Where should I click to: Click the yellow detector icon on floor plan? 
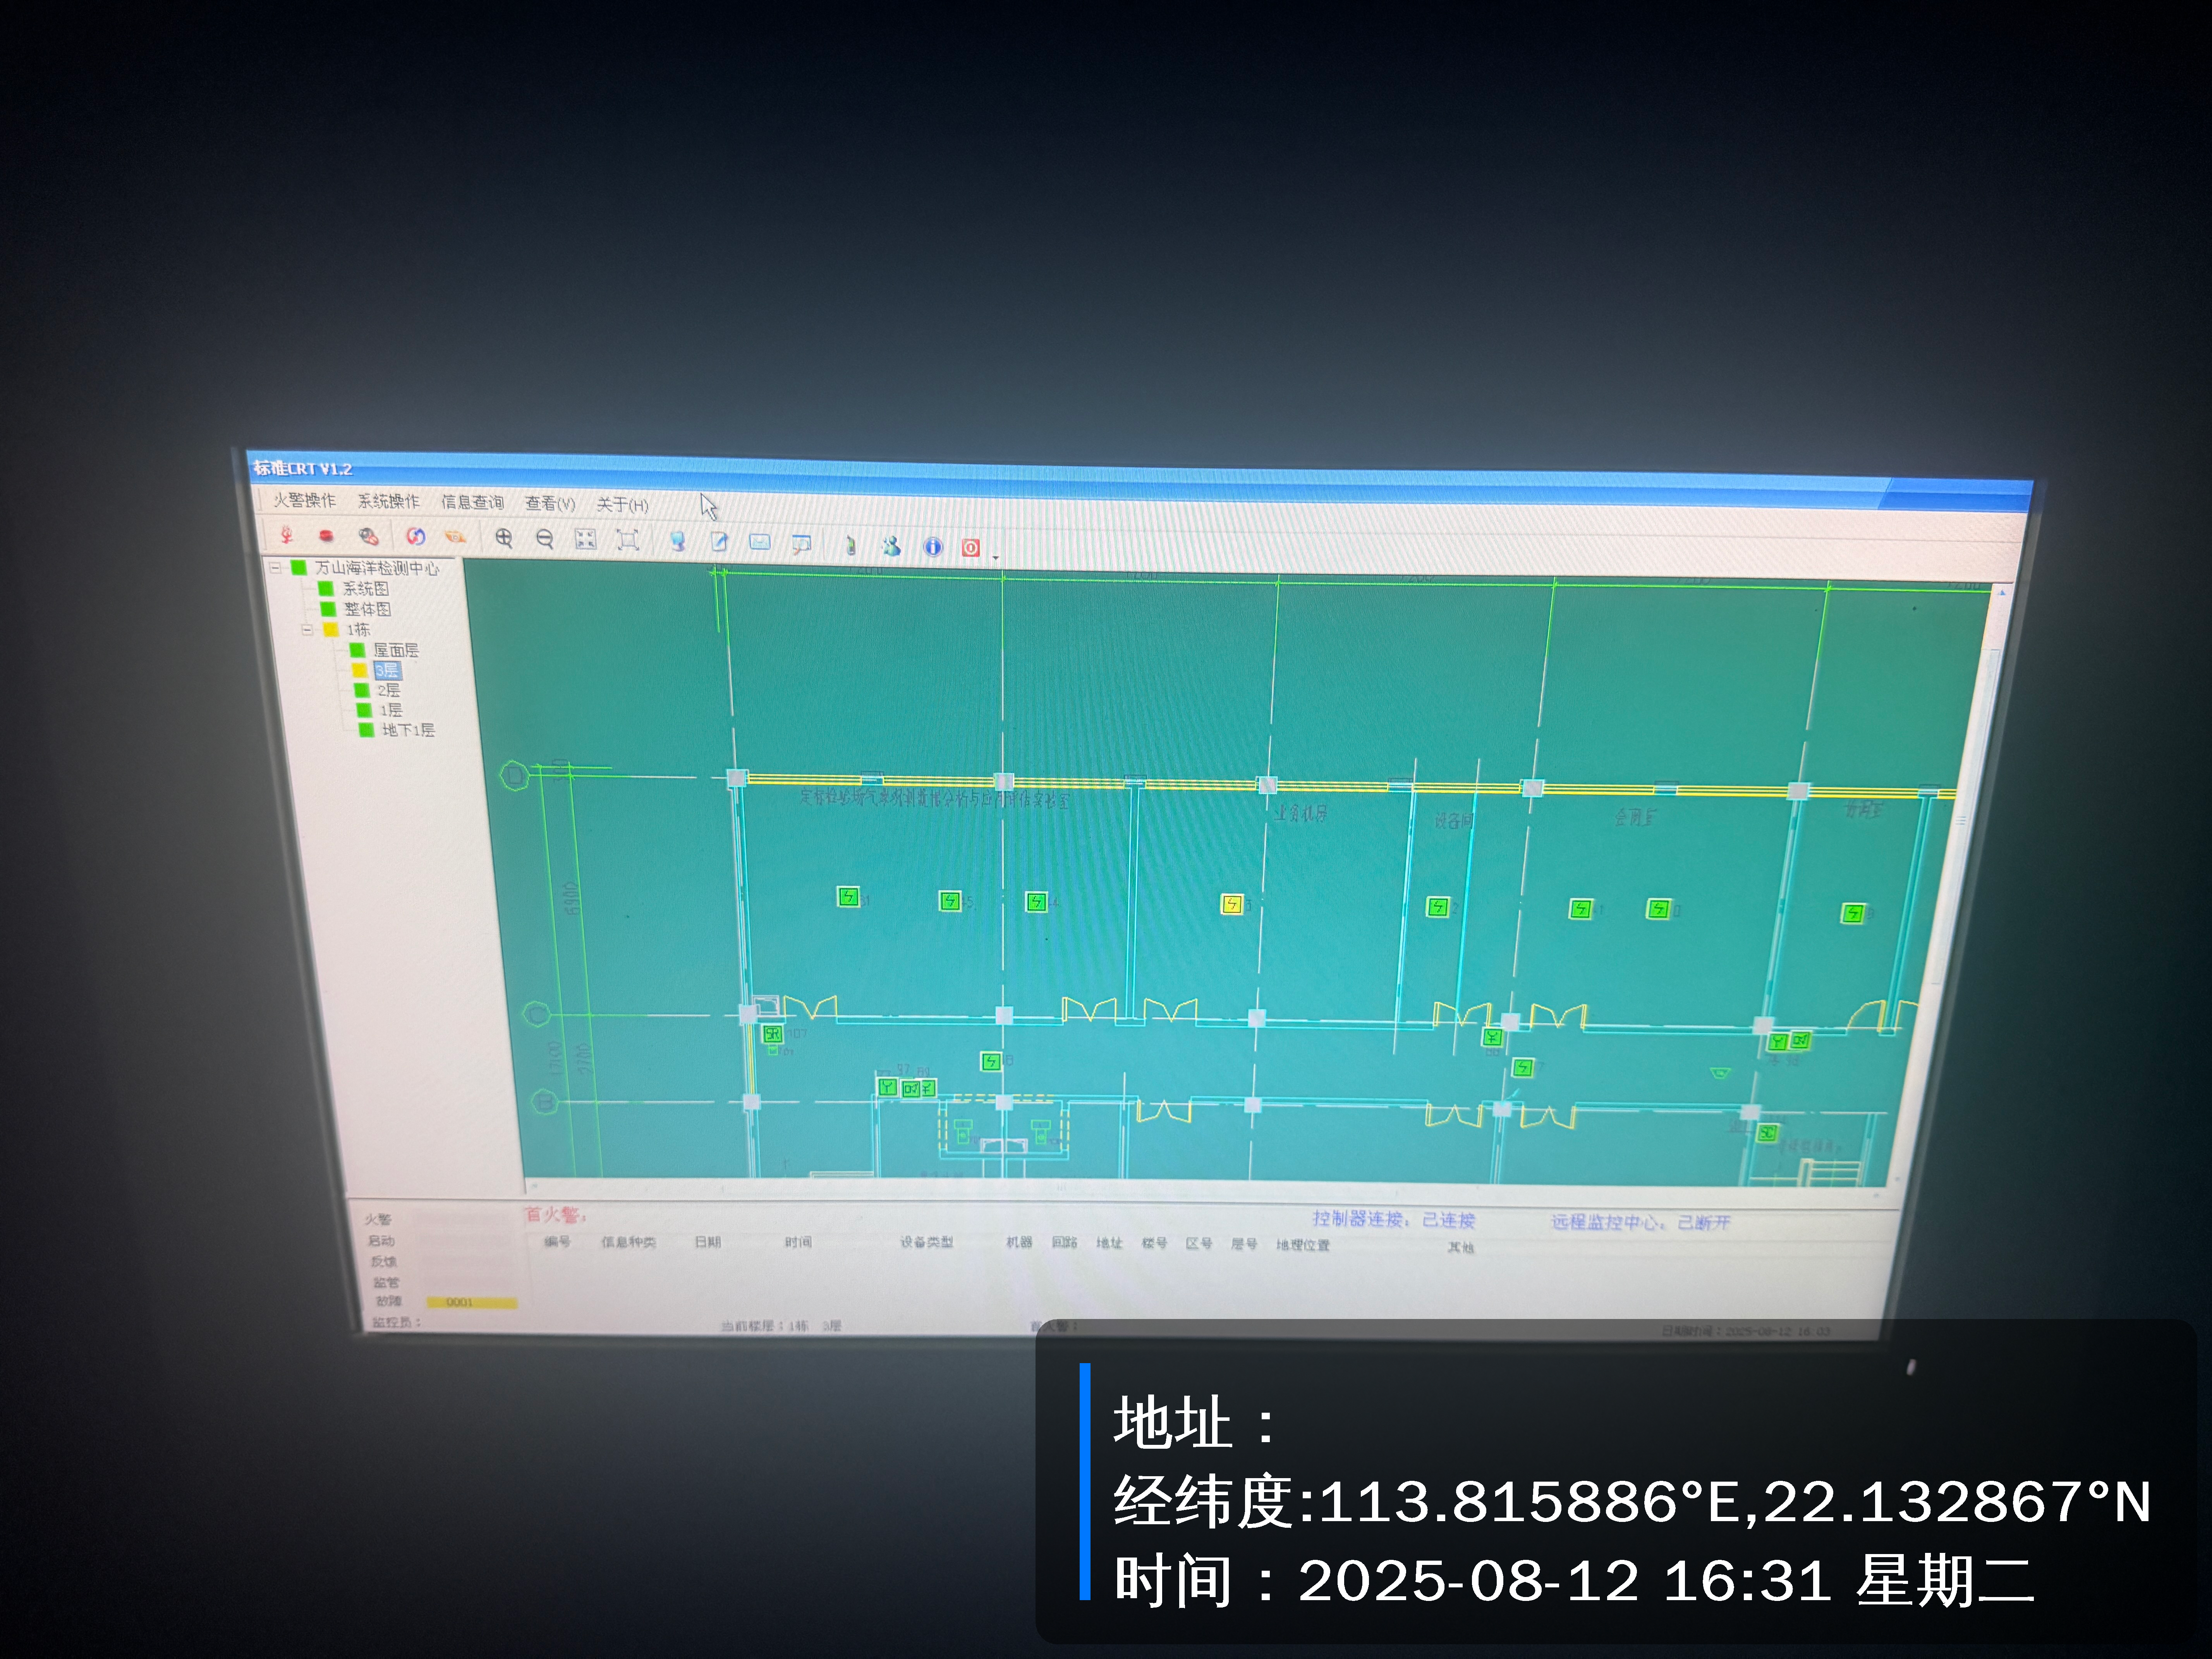(1231, 905)
